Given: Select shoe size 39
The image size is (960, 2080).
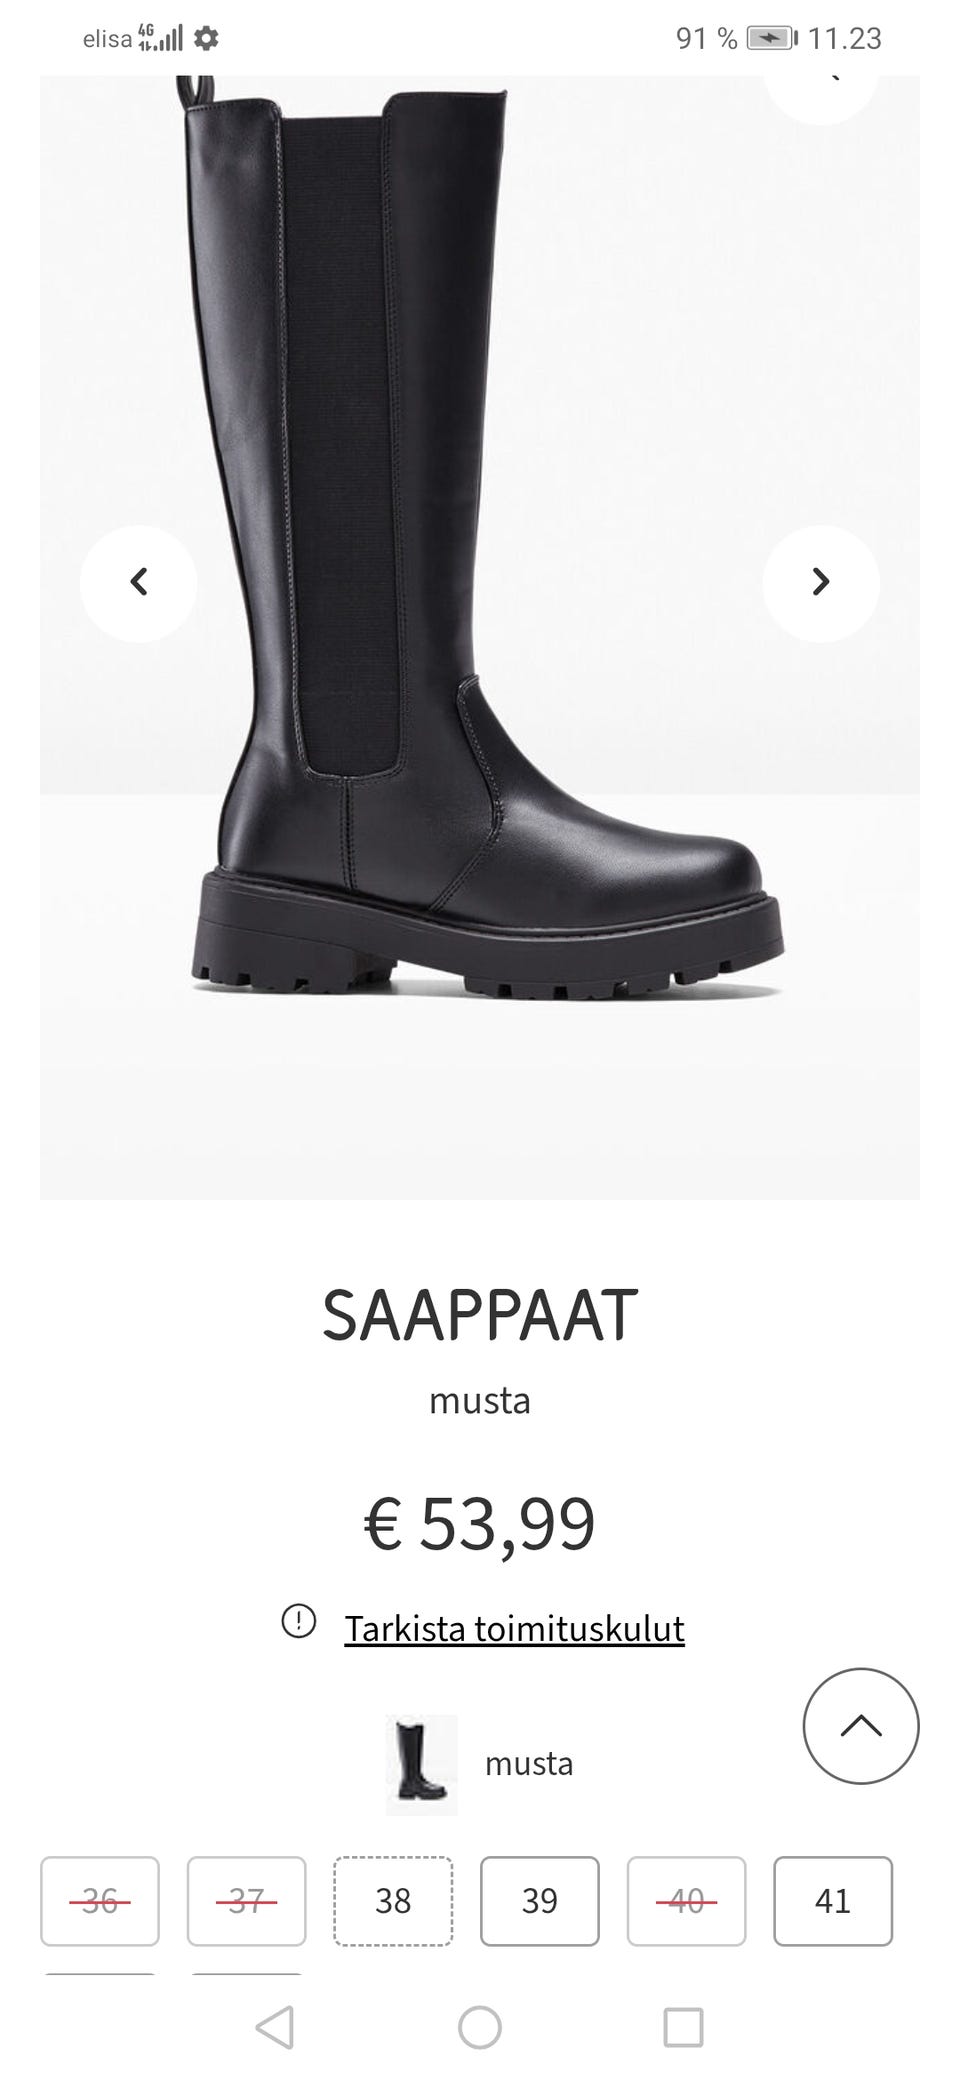Looking at the screenshot, I should [540, 1901].
